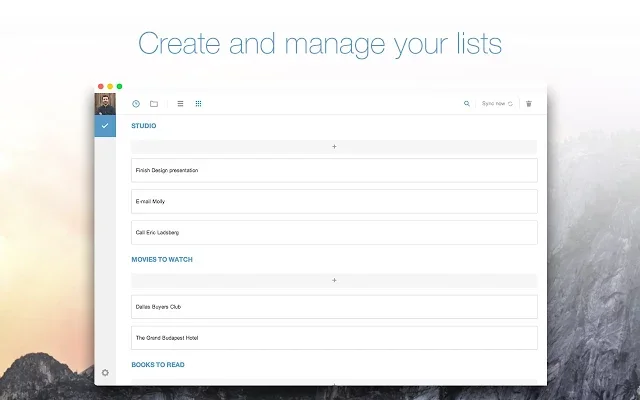Open the folder icon in toolbar
The height and width of the screenshot is (400, 640).
(154, 103)
